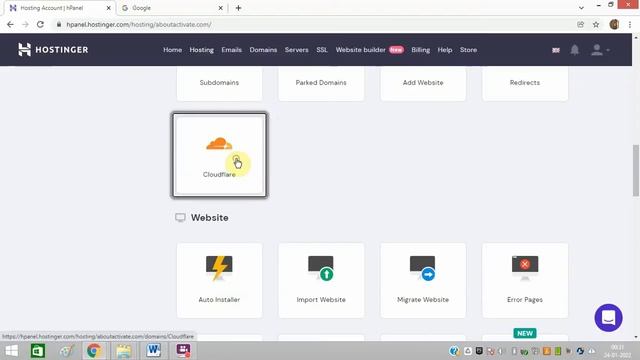Go forward in browser history
Screen dimensions: 640x360
pyautogui.click(x=25, y=24)
